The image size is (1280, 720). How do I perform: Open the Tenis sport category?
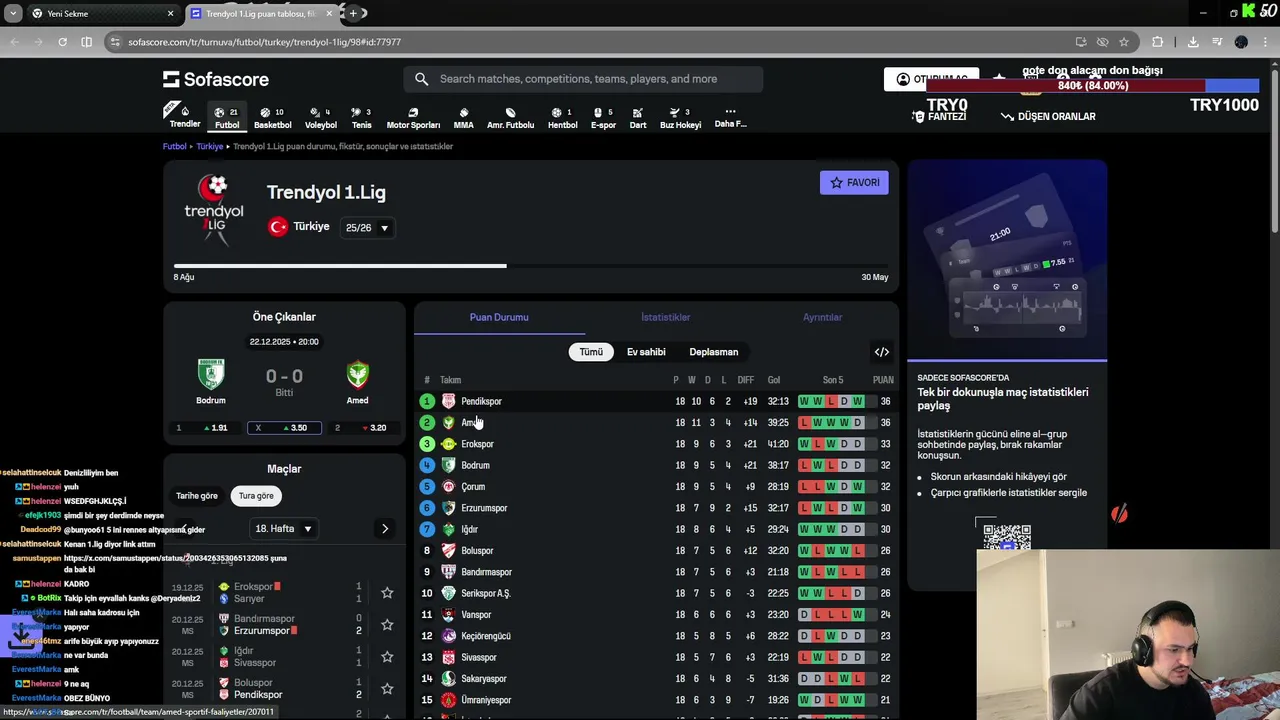pos(361,117)
